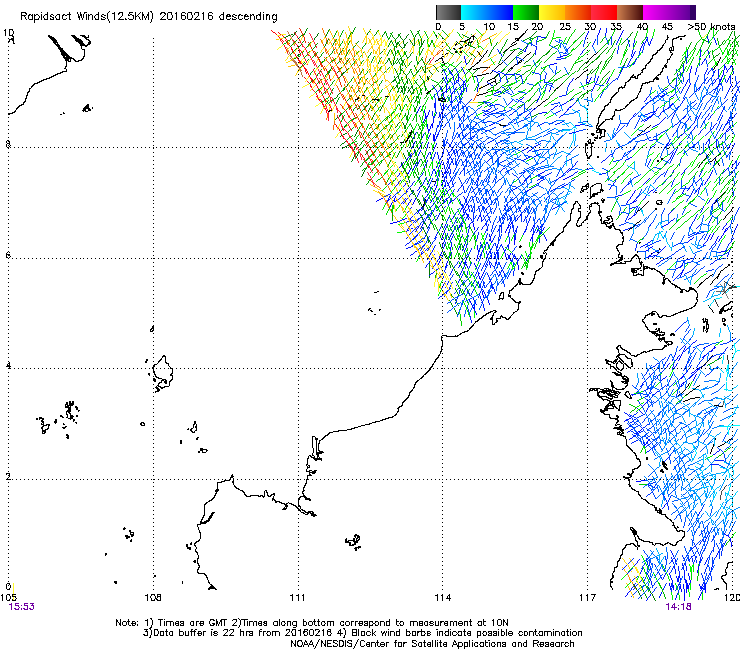Click the 'Data buffer is 22 hrs' note line
The height and width of the screenshot is (650, 740).
(x=362, y=633)
